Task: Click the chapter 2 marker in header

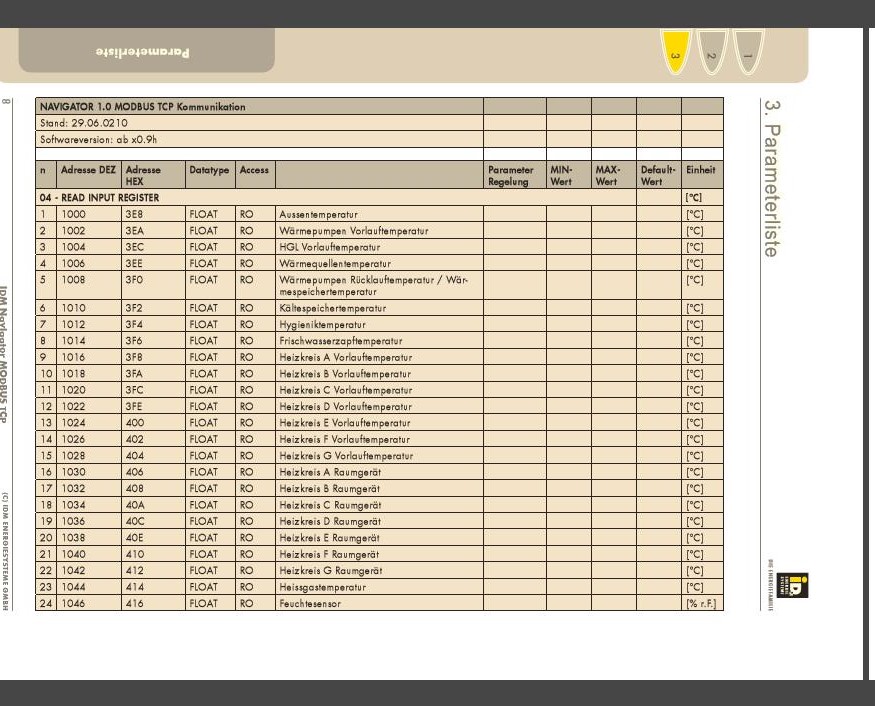Action: coord(712,51)
